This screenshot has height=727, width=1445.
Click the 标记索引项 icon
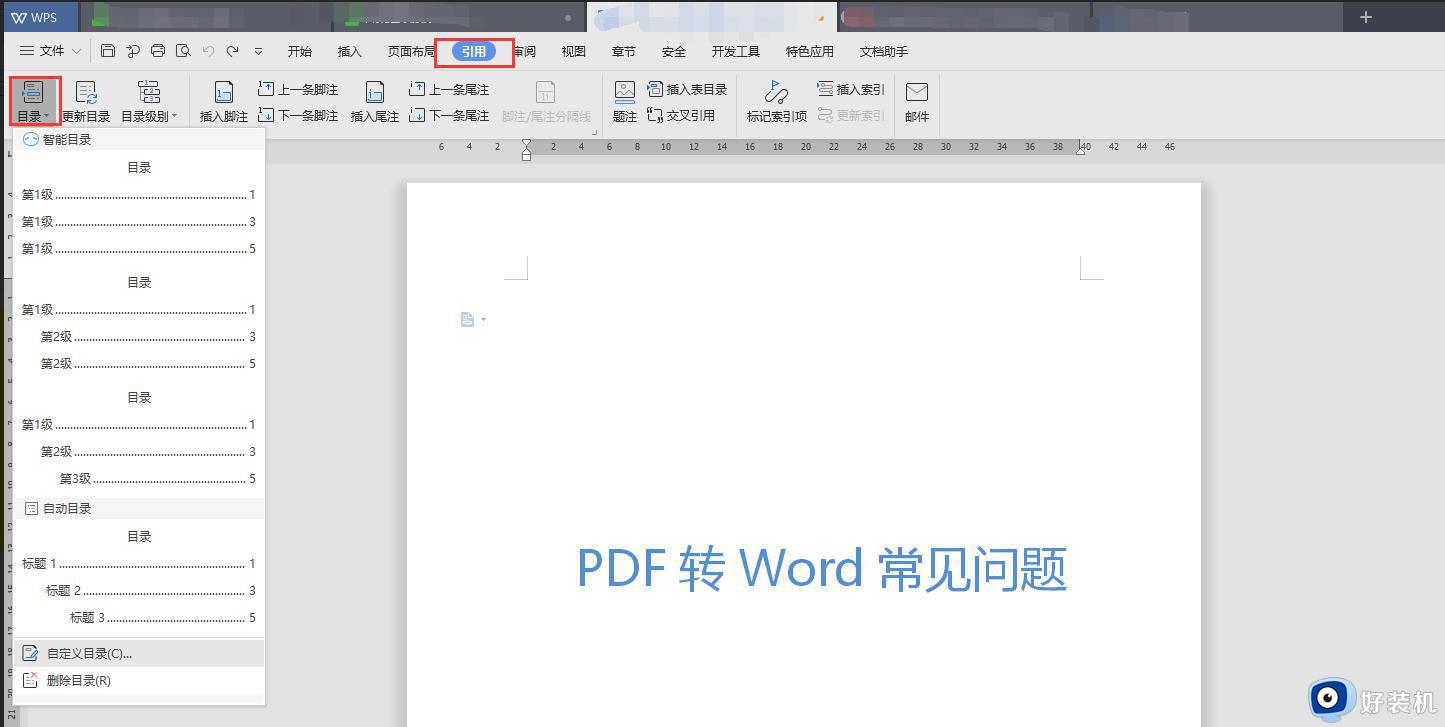click(777, 93)
